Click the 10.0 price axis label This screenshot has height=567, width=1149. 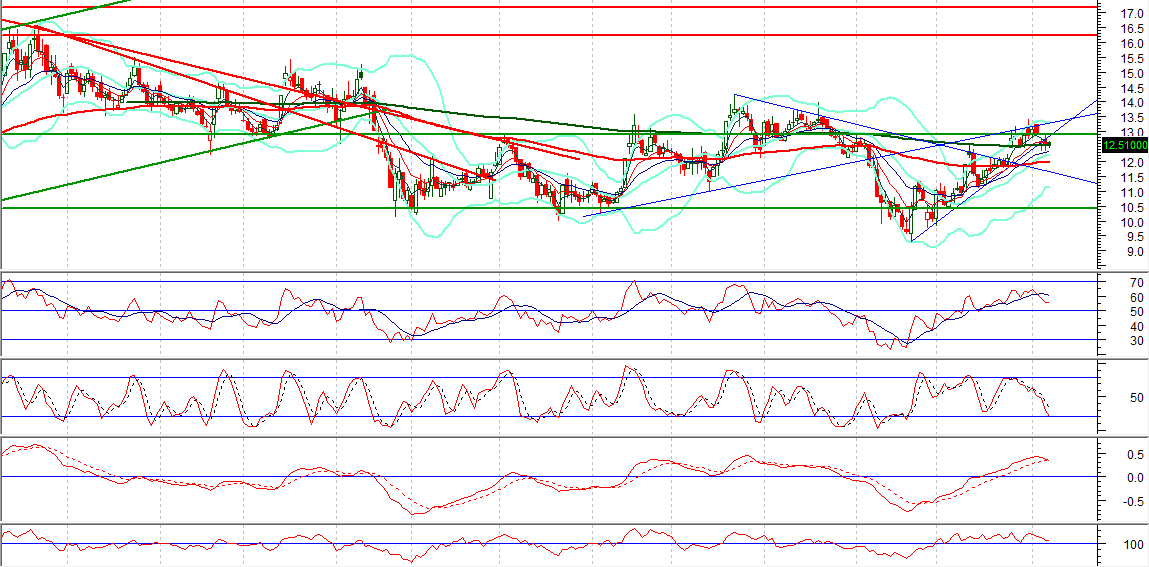1133,223
